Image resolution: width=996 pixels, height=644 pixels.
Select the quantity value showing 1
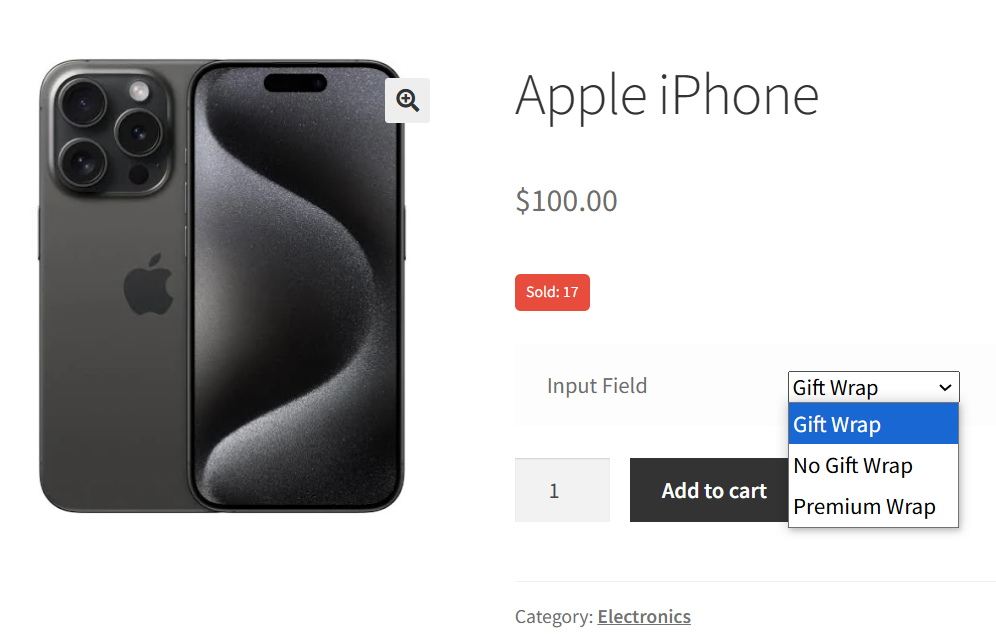pos(562,489)
